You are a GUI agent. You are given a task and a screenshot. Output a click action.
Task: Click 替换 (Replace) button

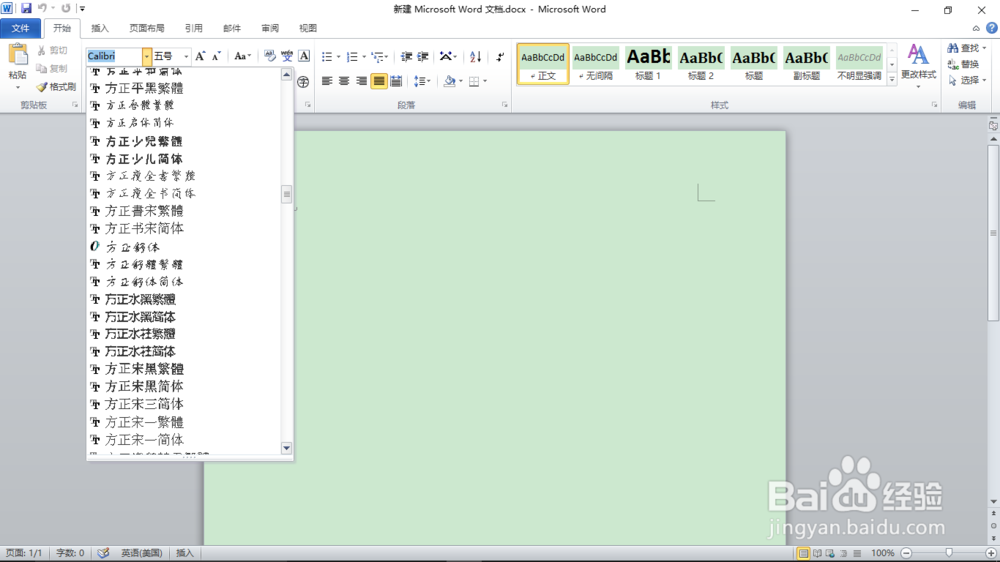(964, 64)
